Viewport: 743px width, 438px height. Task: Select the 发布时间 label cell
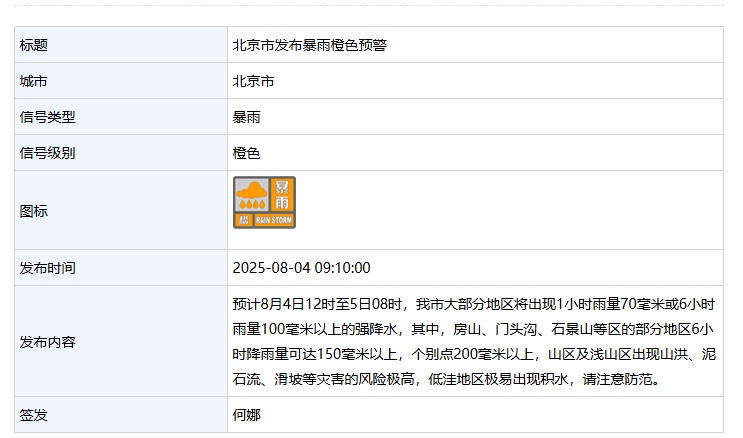47,268
